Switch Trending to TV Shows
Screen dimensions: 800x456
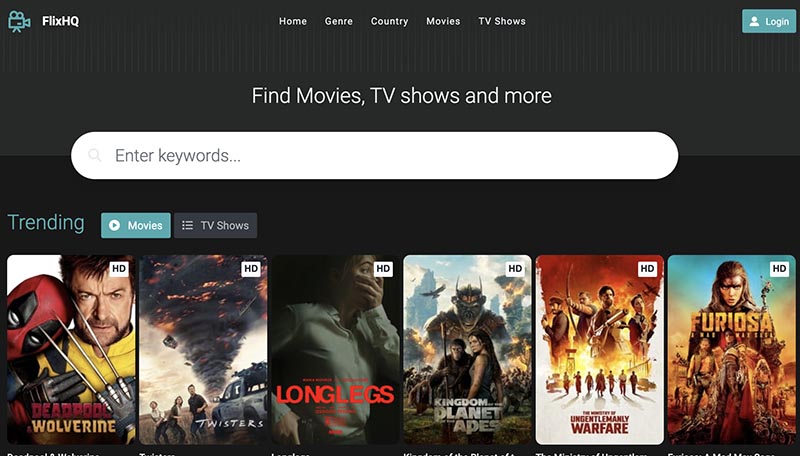pos(215,225)
